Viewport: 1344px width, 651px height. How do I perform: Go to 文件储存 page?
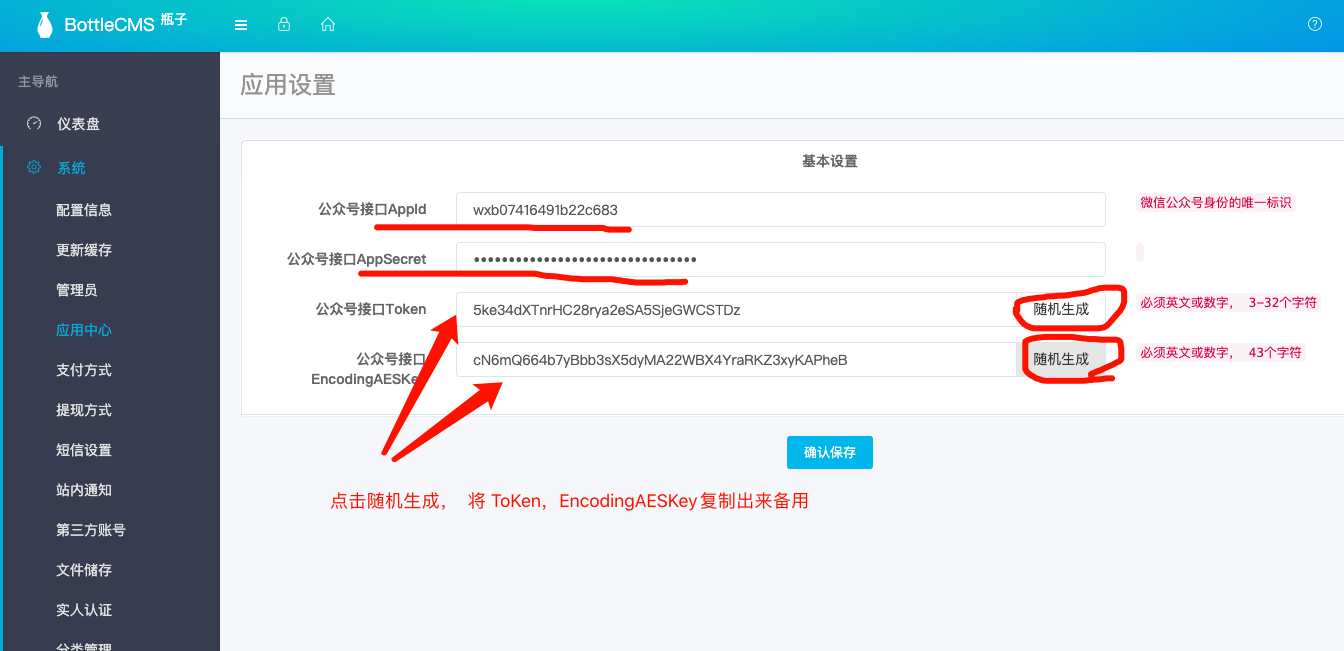[84, 570]
